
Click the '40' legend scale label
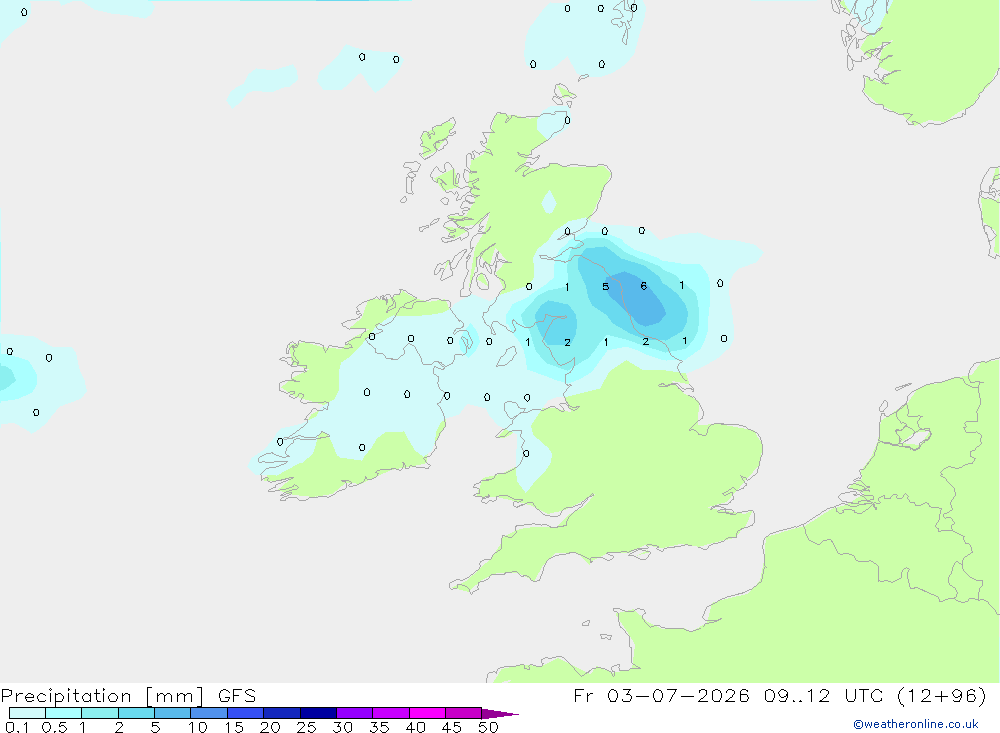pyautogui.click(x=416, y=727)
